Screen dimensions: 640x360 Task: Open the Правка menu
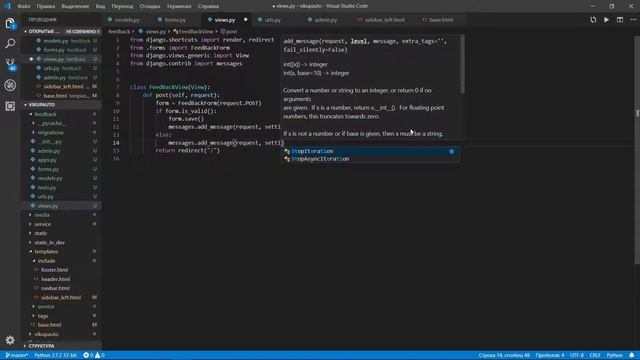pyautogui.click(x=46, y=6)
